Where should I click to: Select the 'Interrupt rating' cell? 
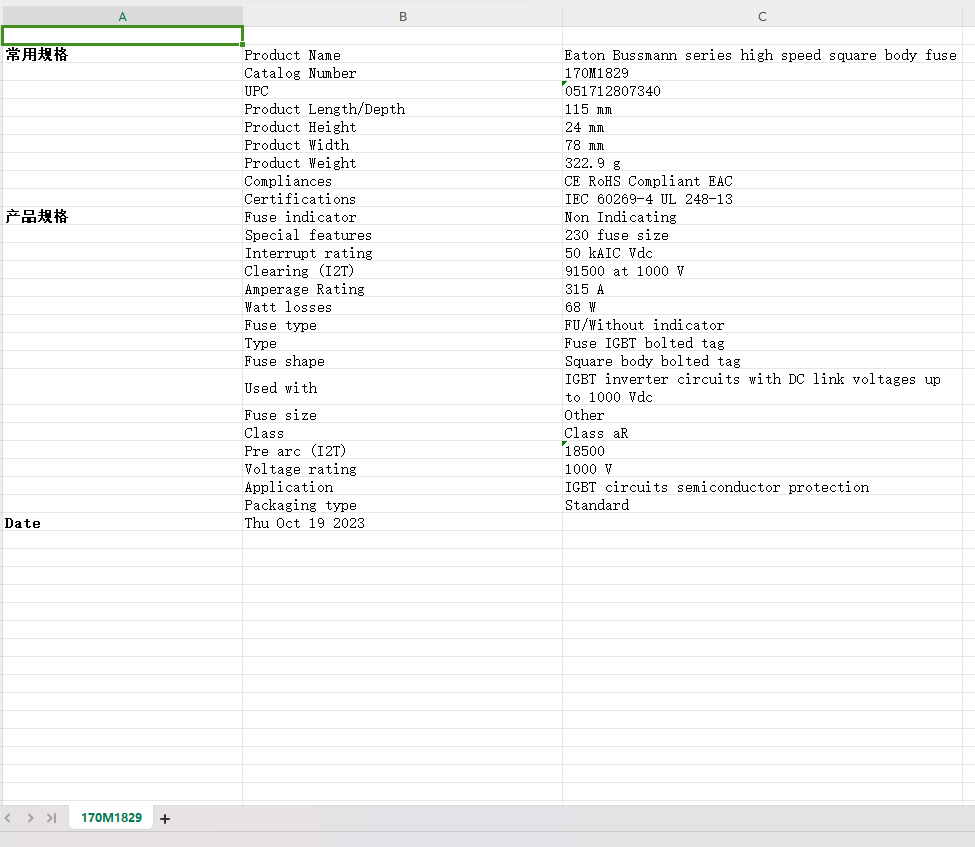click(402, 253)
